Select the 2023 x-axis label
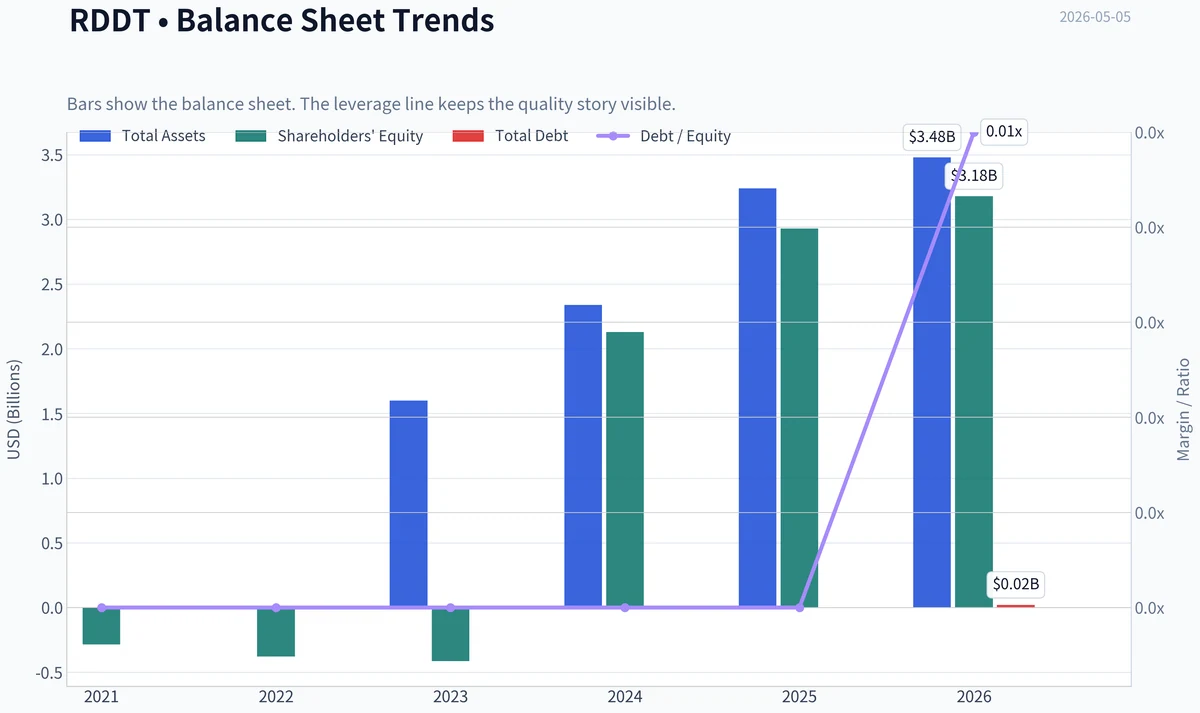The width and height of the screenshot is (1200, 713). (x=450, y=697)
